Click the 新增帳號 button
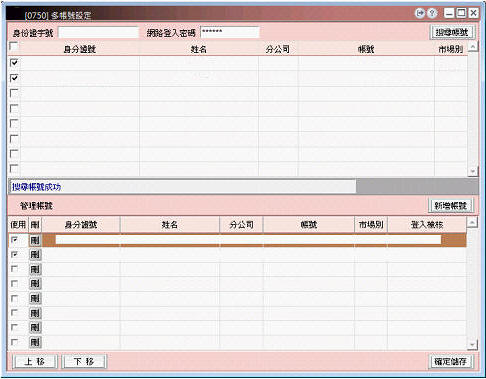 (450, 206)
